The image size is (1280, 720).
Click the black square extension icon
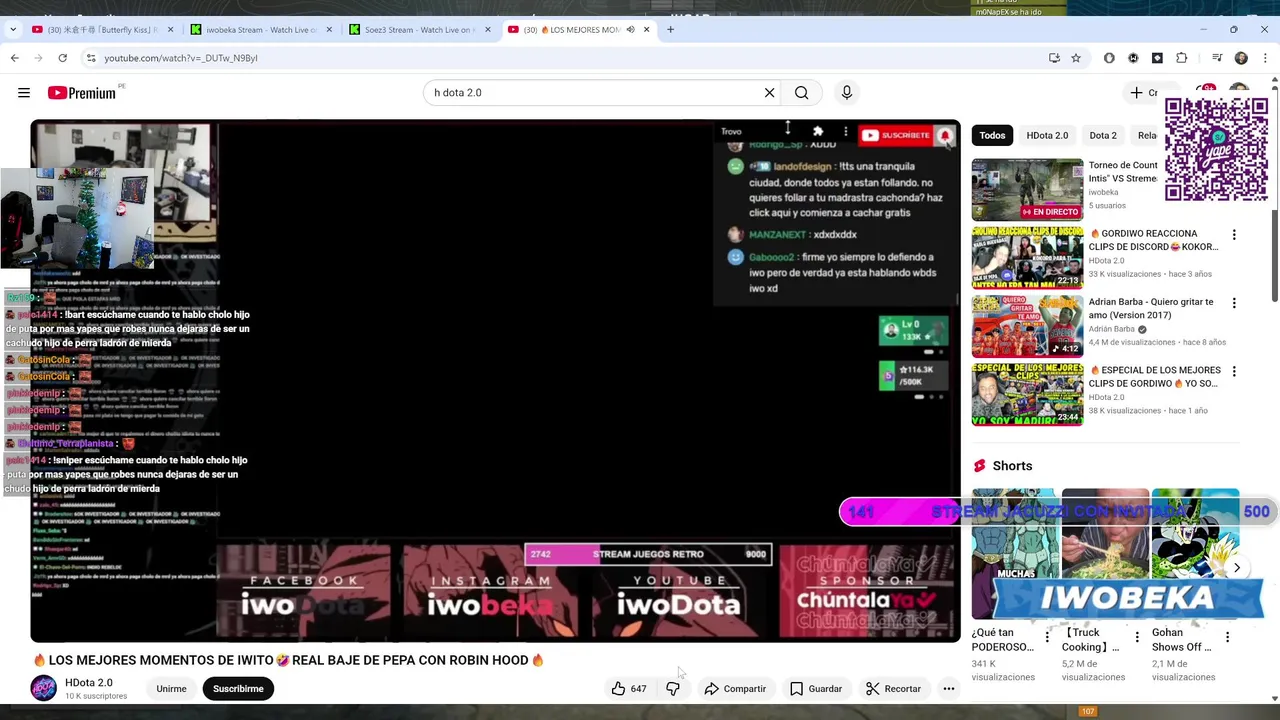coord(1157,58)
